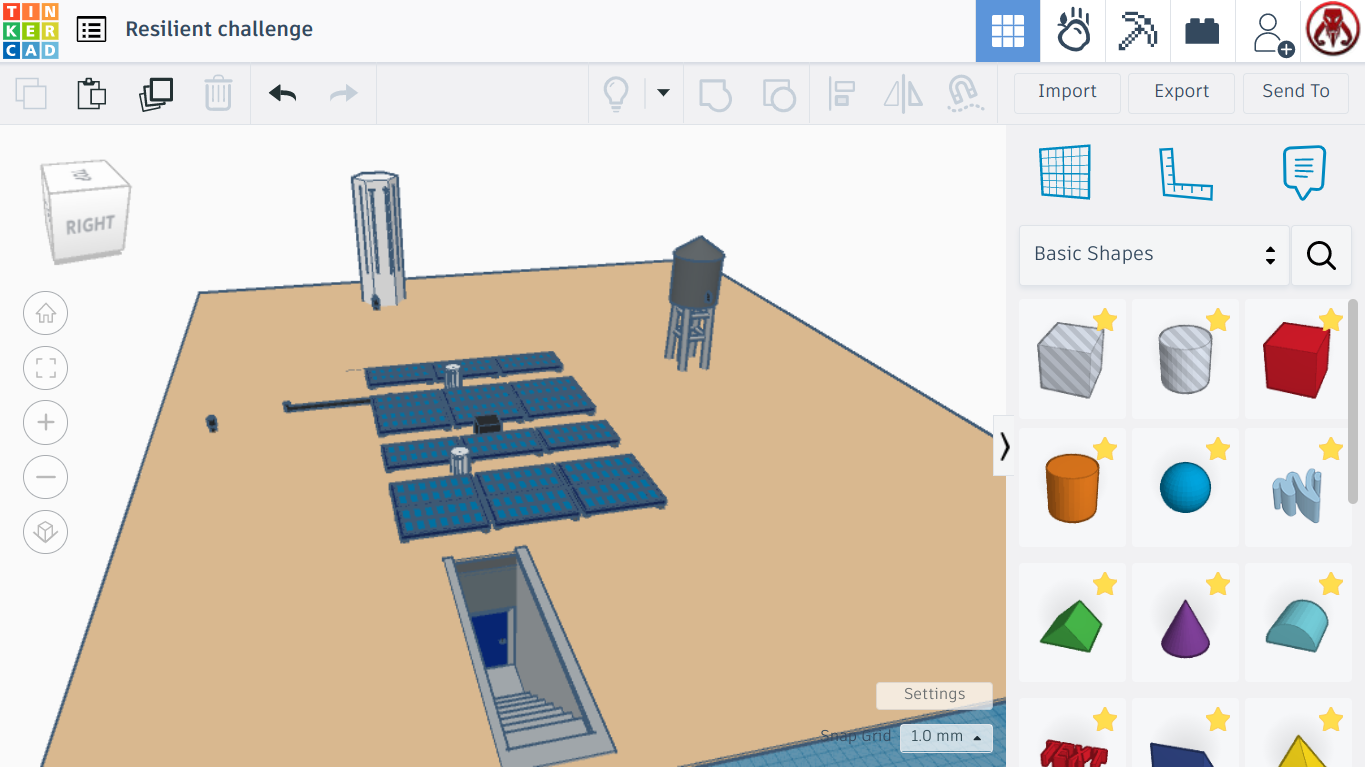
Task: Open Bricks mode icon
Action: click(1202, 31)
